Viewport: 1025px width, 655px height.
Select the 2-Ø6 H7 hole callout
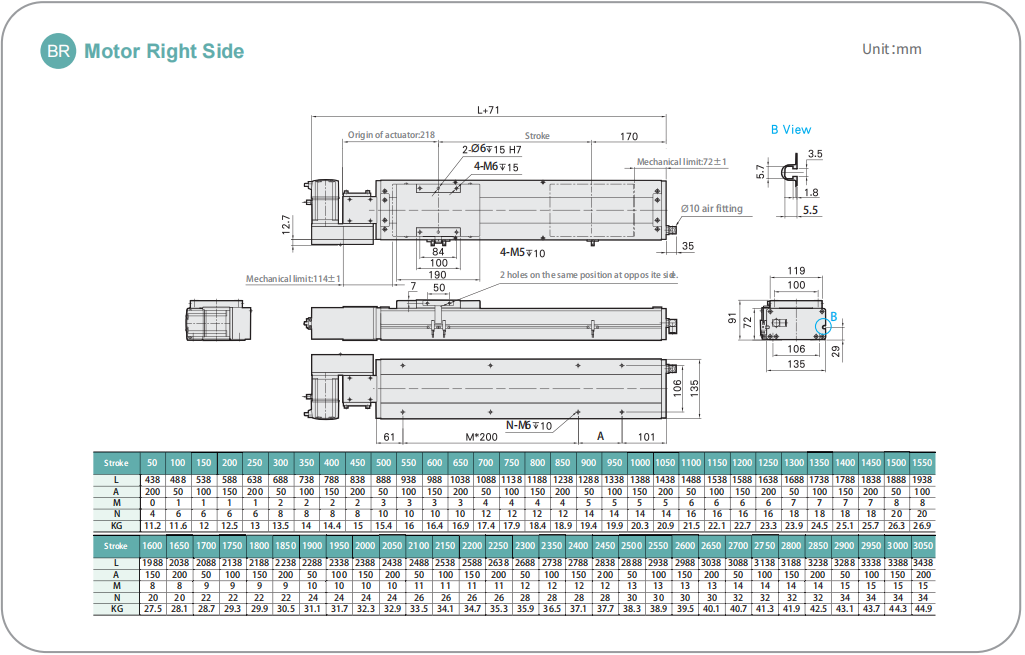point(491,149)
